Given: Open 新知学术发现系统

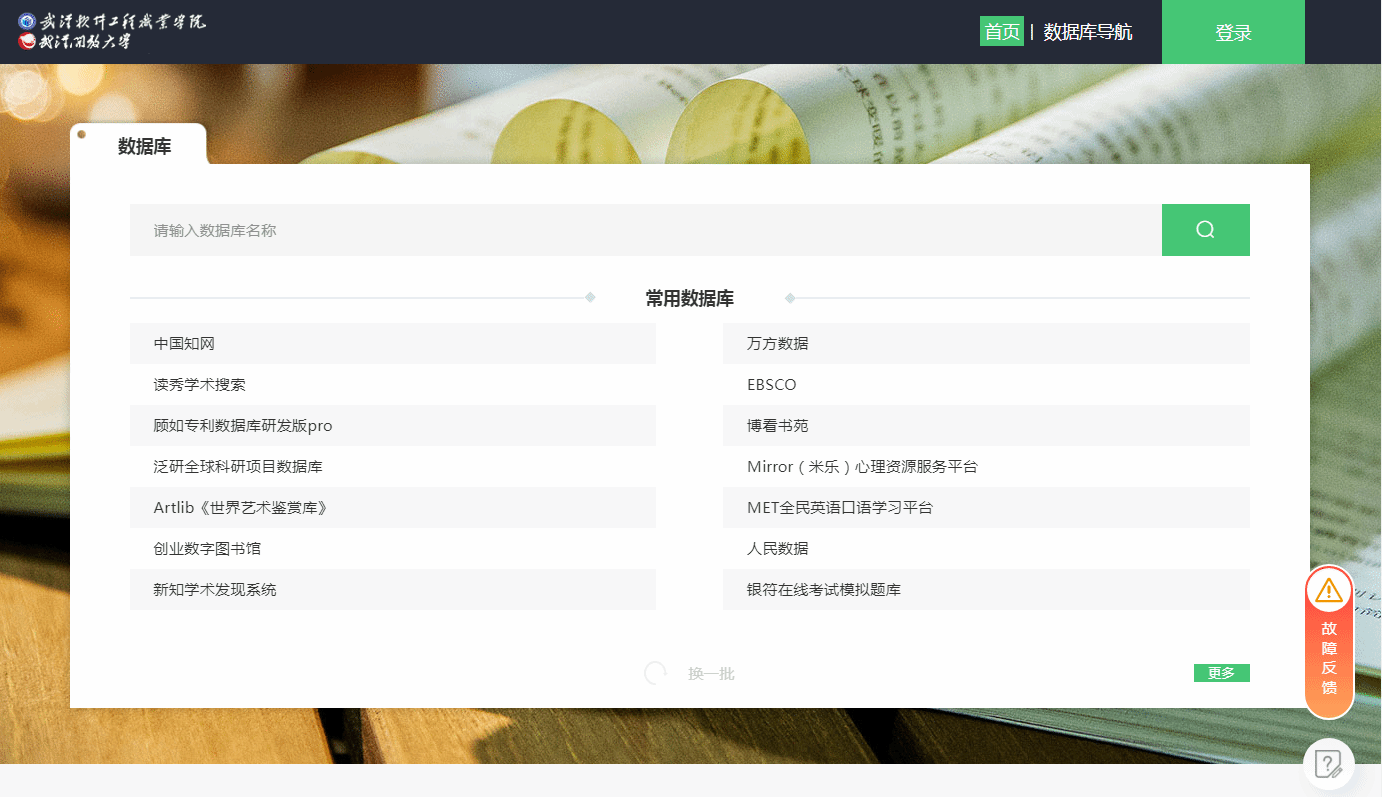Looking at the screenshot, I should [215, 590].
